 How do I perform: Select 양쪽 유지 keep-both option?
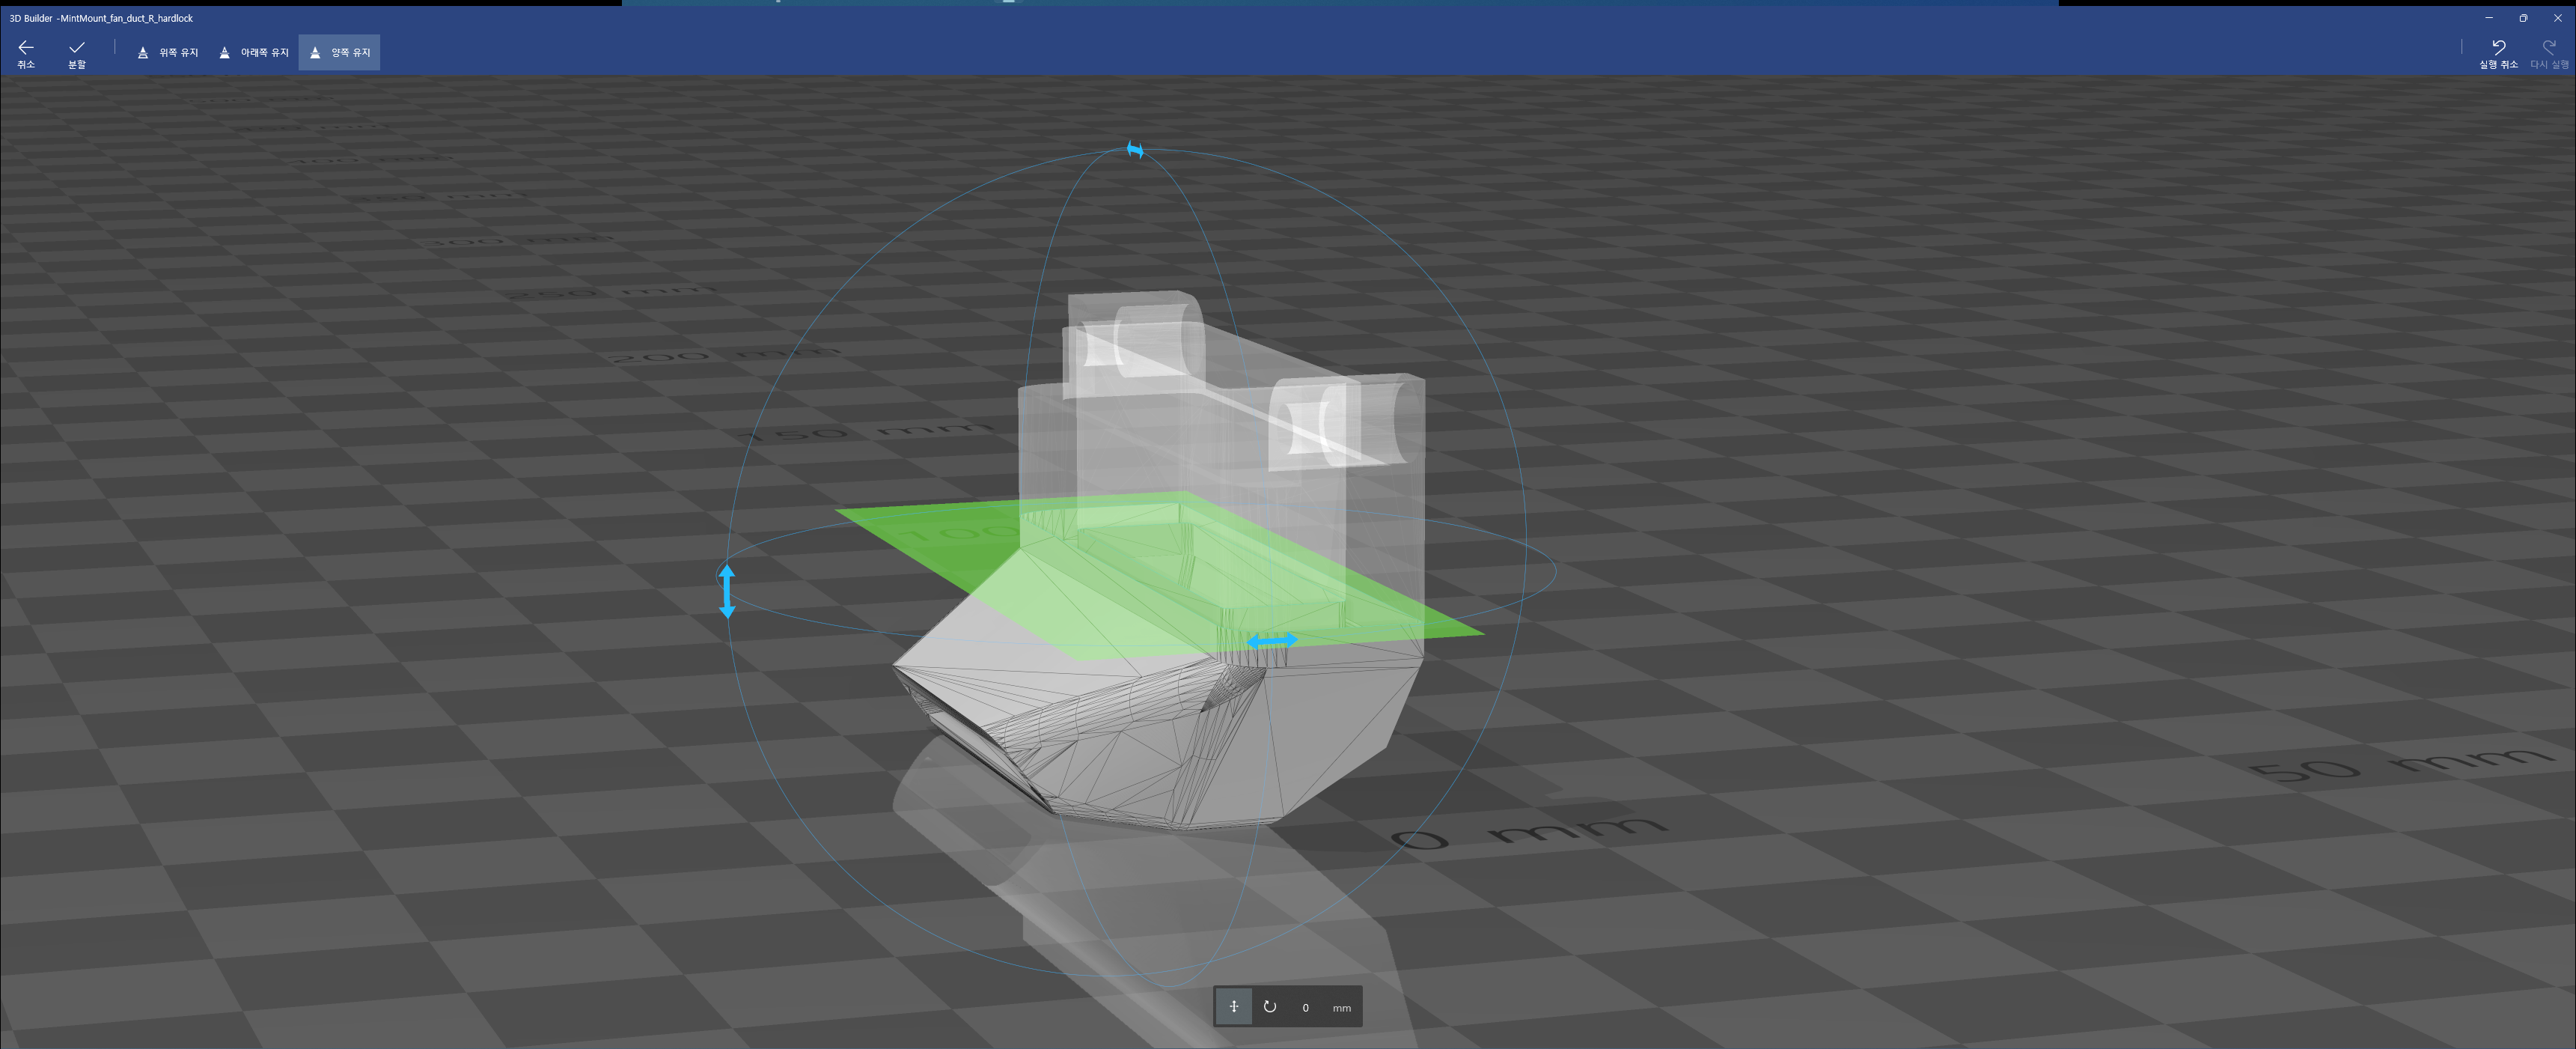tap(340, 53)
